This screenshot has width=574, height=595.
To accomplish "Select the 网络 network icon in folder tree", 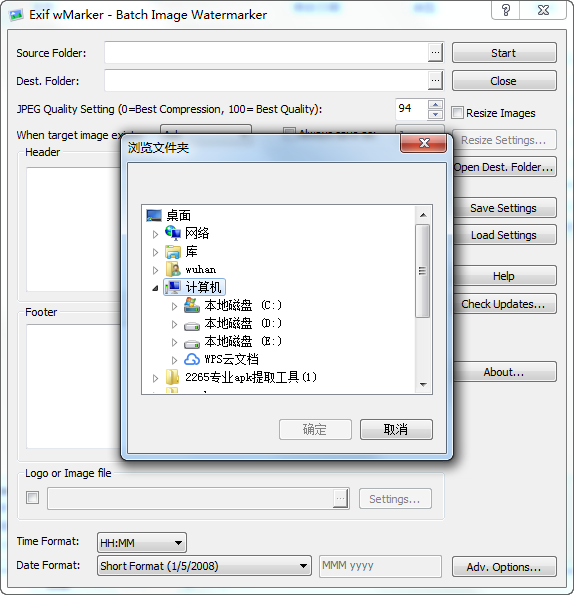I will pyautogui.click(x=173, y=233).
